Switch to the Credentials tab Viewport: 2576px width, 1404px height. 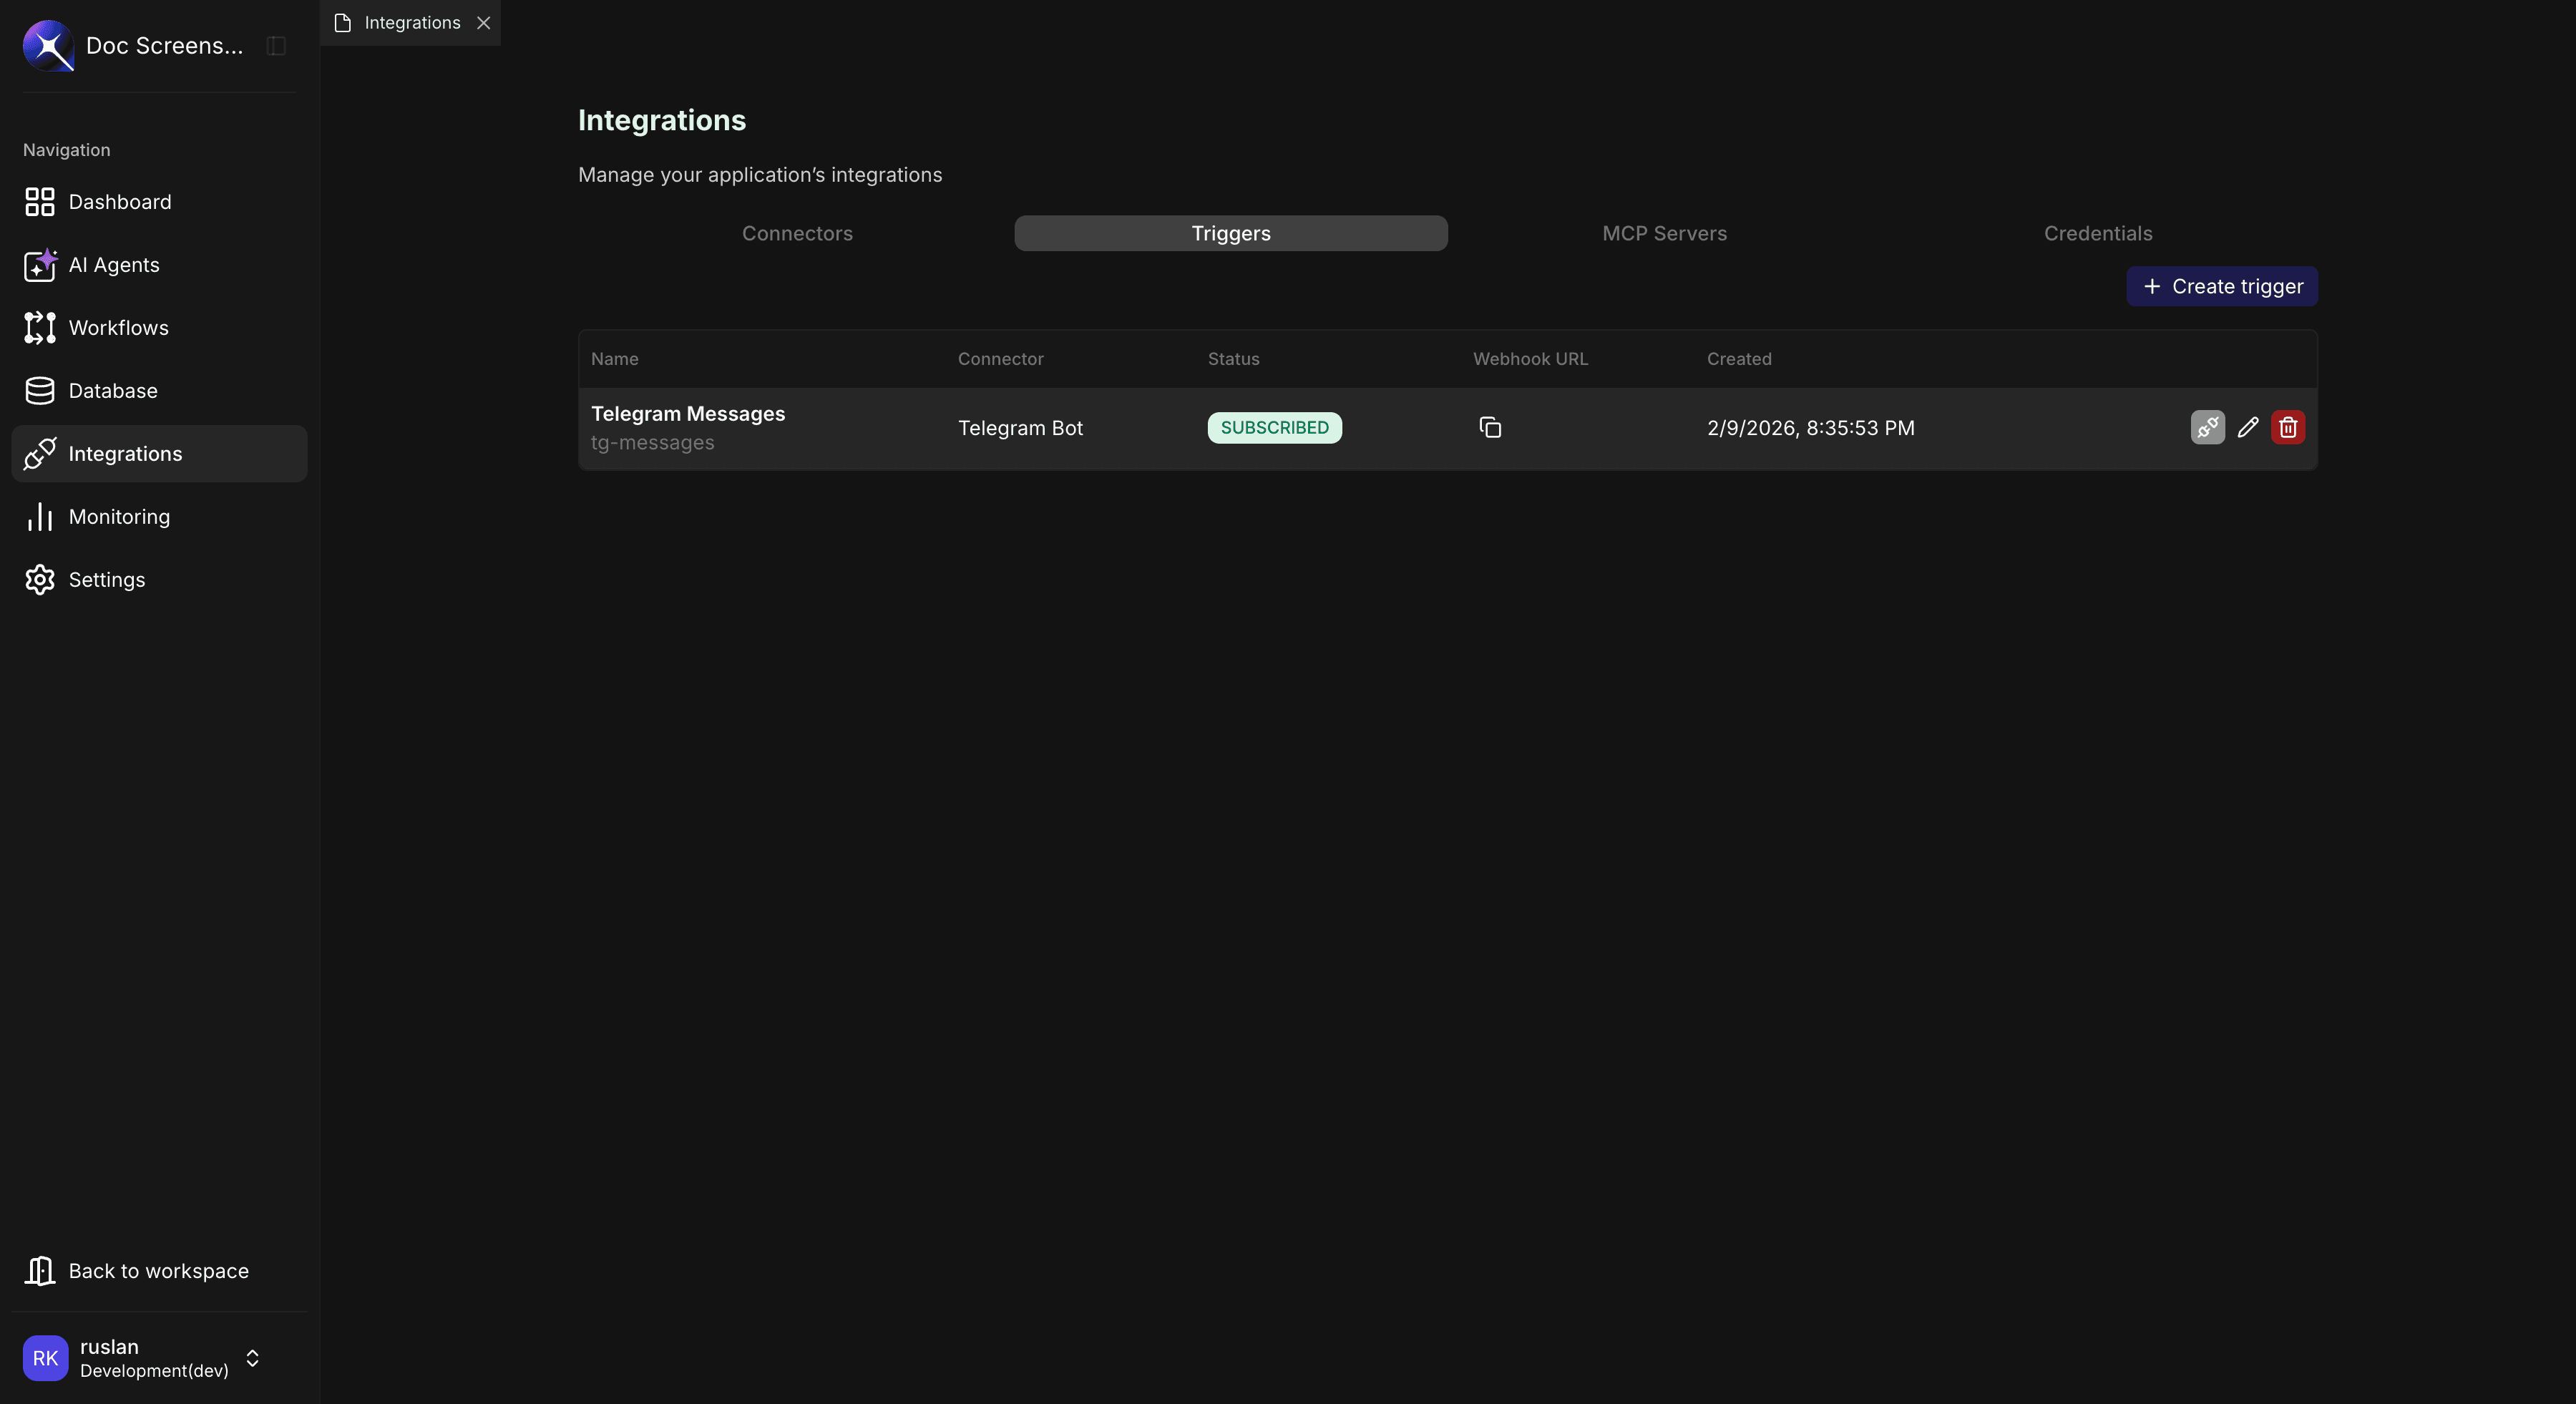pos(2097,233)
